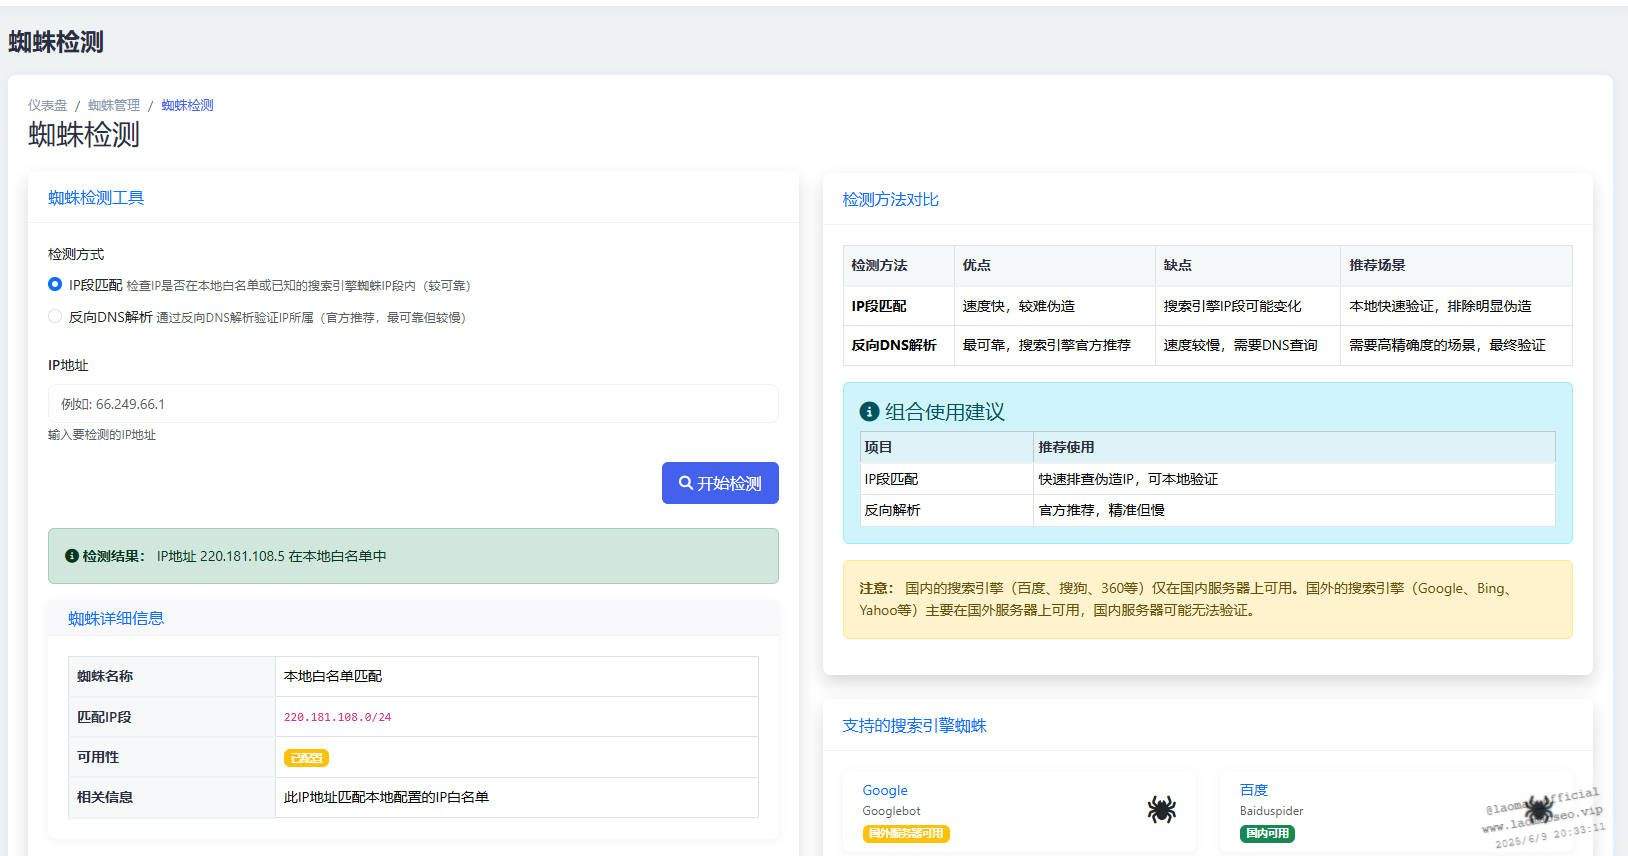Click the 优点 column header
Screen dimensions: 1628x856
(x=1055, y=265)
